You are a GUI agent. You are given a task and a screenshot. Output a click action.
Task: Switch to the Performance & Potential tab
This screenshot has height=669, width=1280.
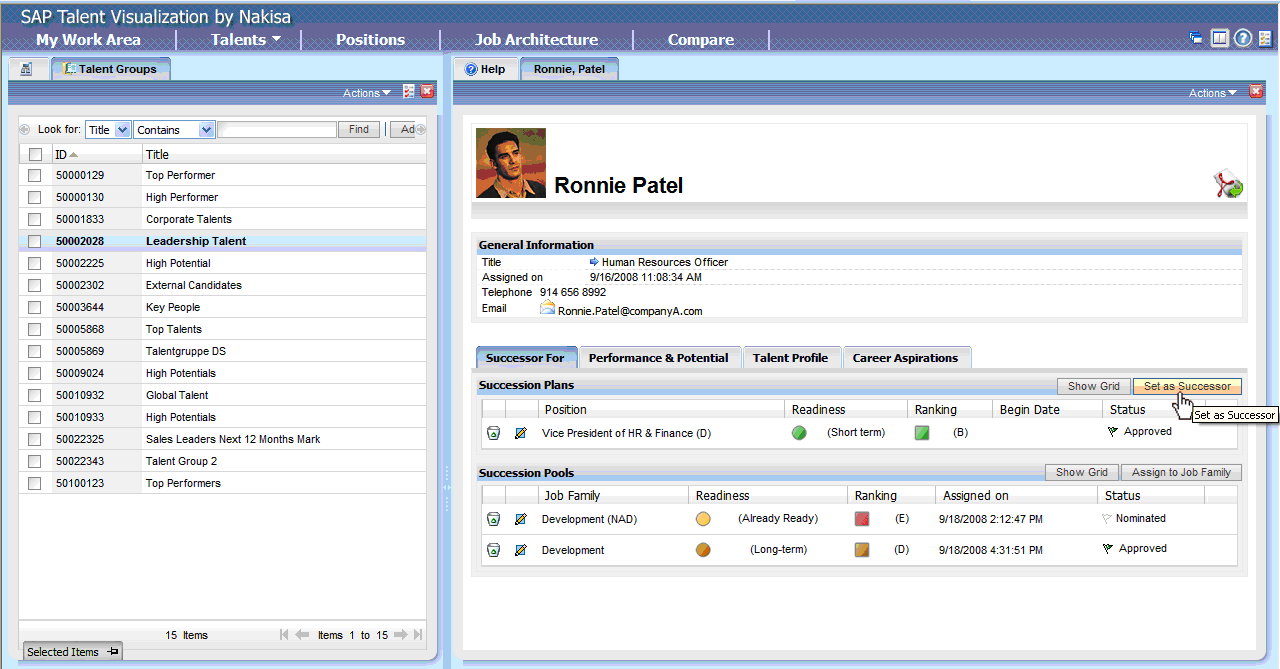point(658,358)
